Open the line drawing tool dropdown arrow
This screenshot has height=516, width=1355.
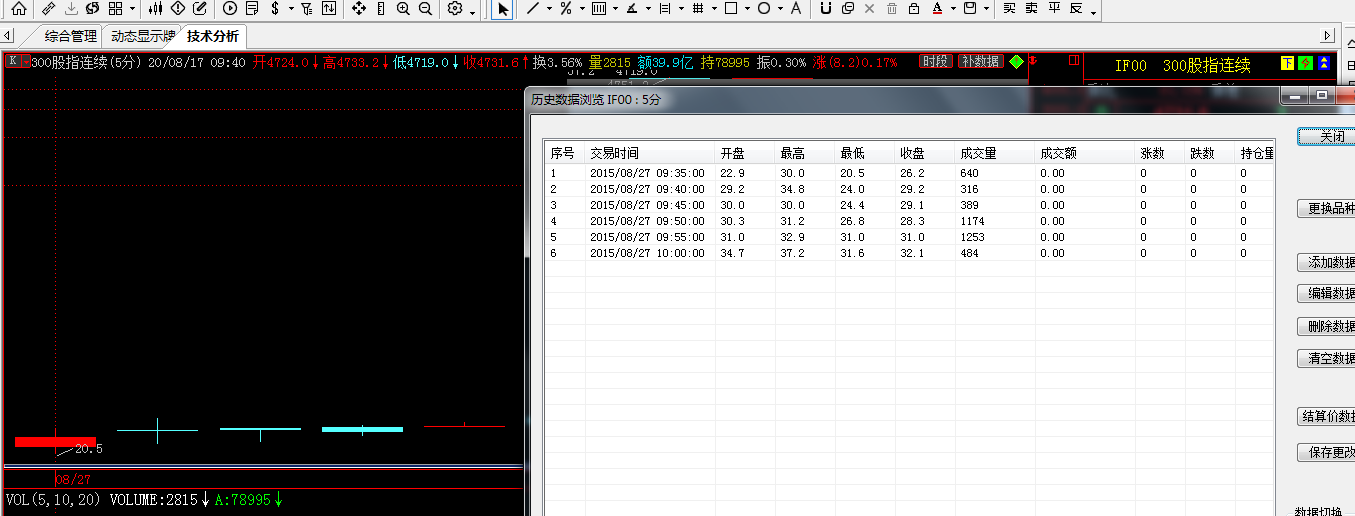[550, 9]
